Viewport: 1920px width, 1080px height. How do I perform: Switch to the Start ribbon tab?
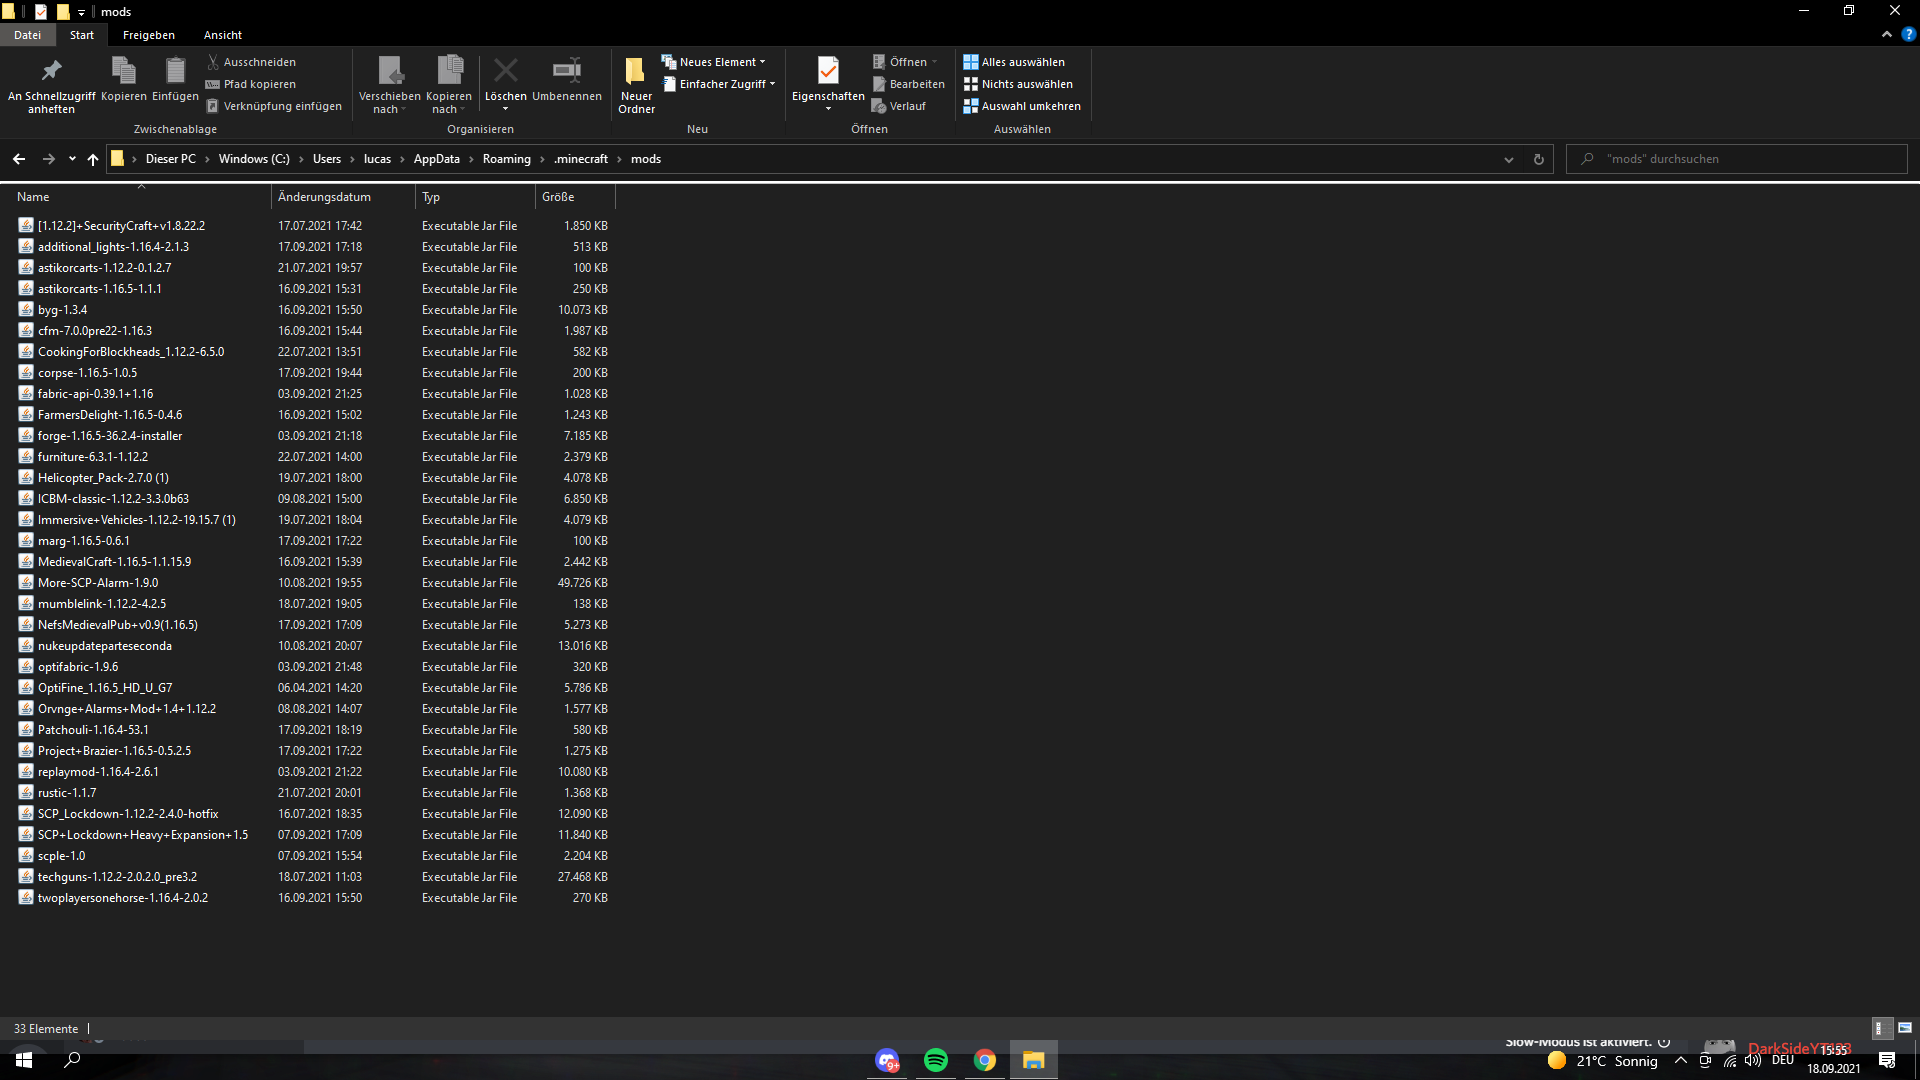pos(82,35)
